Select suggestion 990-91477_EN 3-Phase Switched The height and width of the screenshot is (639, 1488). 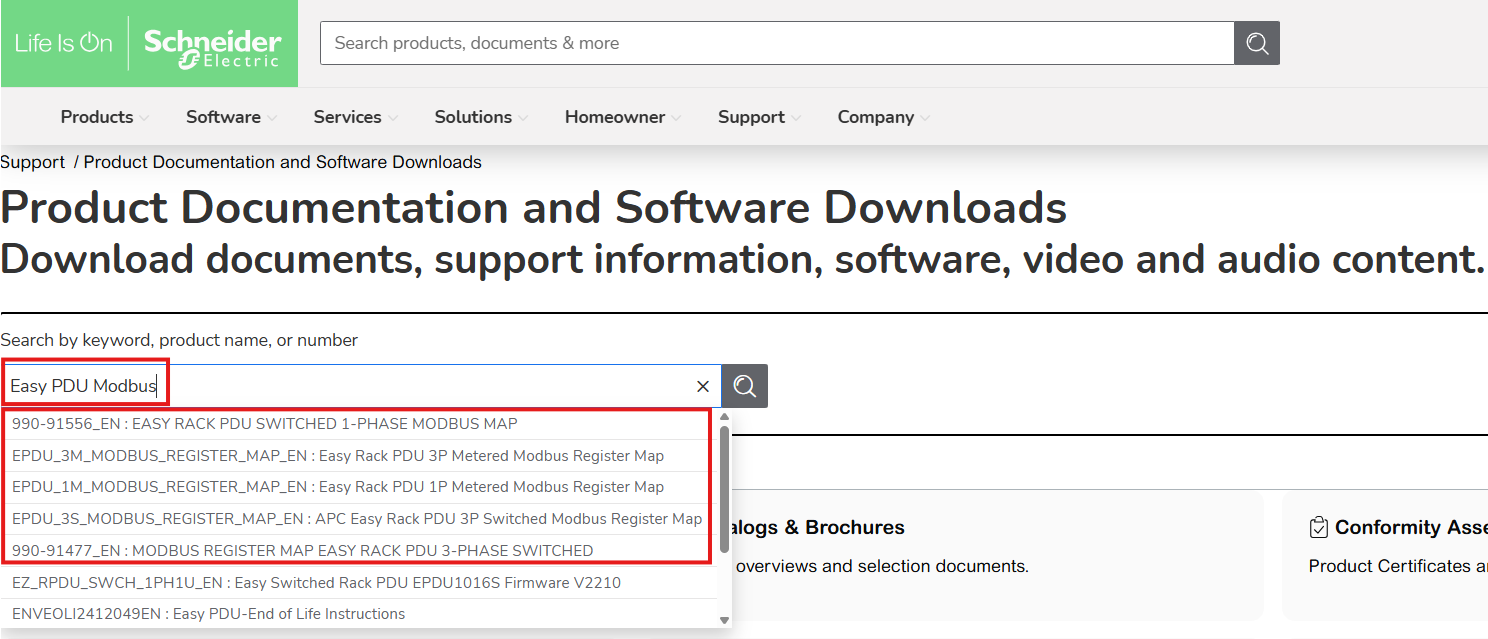360,551
